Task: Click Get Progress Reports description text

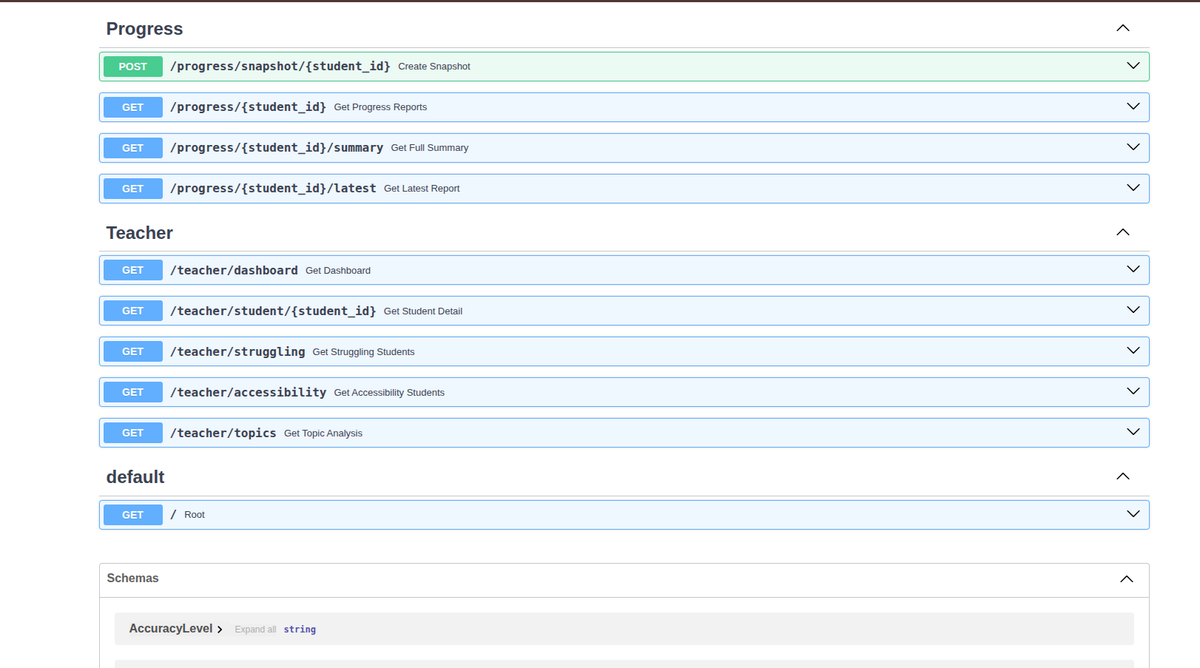Action: tap(380, 107)
